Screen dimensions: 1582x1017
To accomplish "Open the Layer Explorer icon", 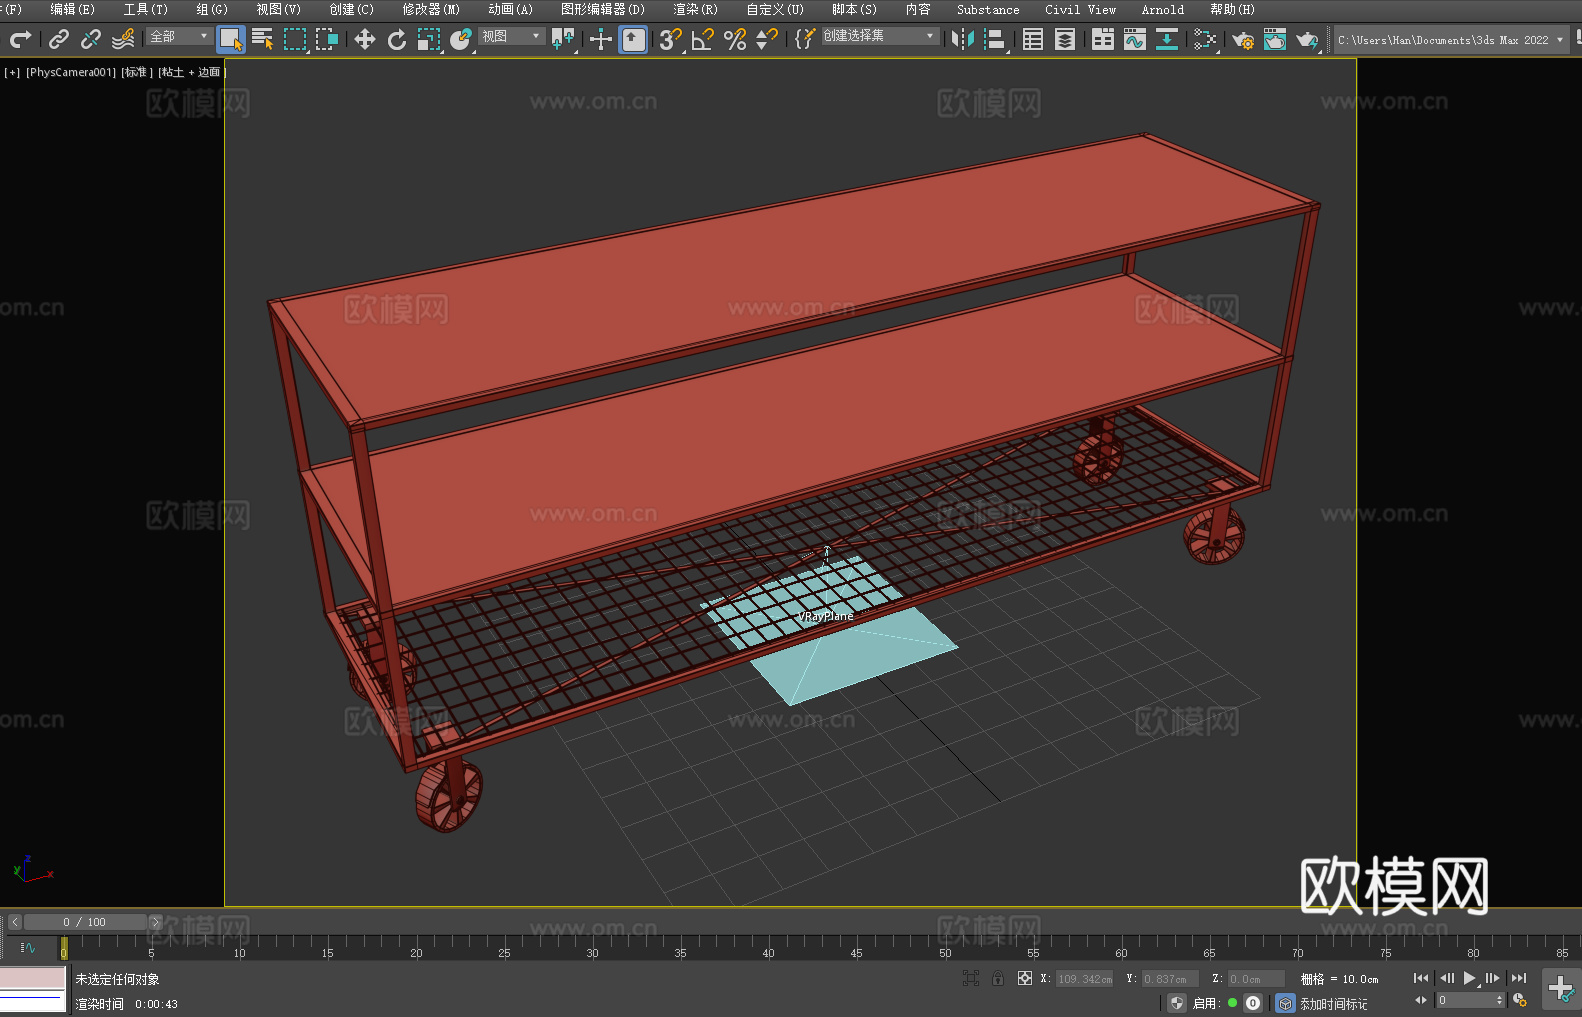I will tap(1065, 39).
